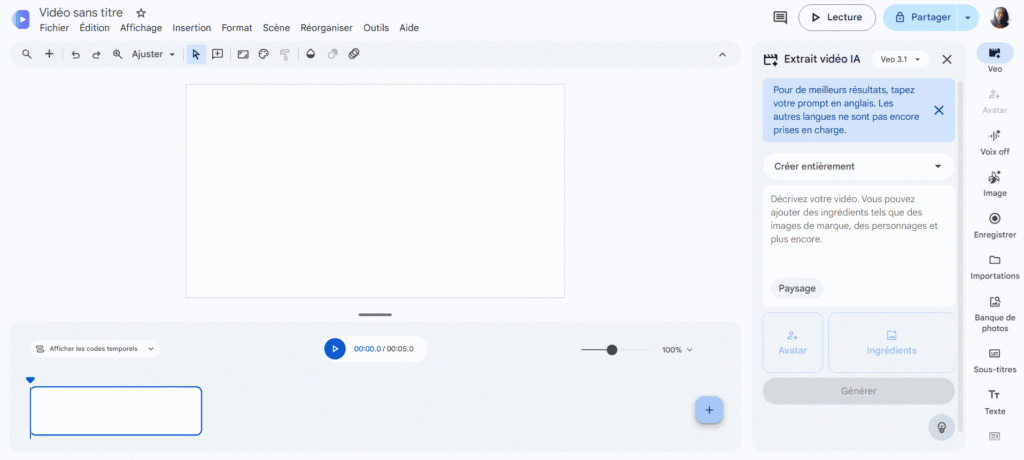The height and width of the screenshot is (460, 1024).
Task: Click the Lecture button
Action: point(837,18)
